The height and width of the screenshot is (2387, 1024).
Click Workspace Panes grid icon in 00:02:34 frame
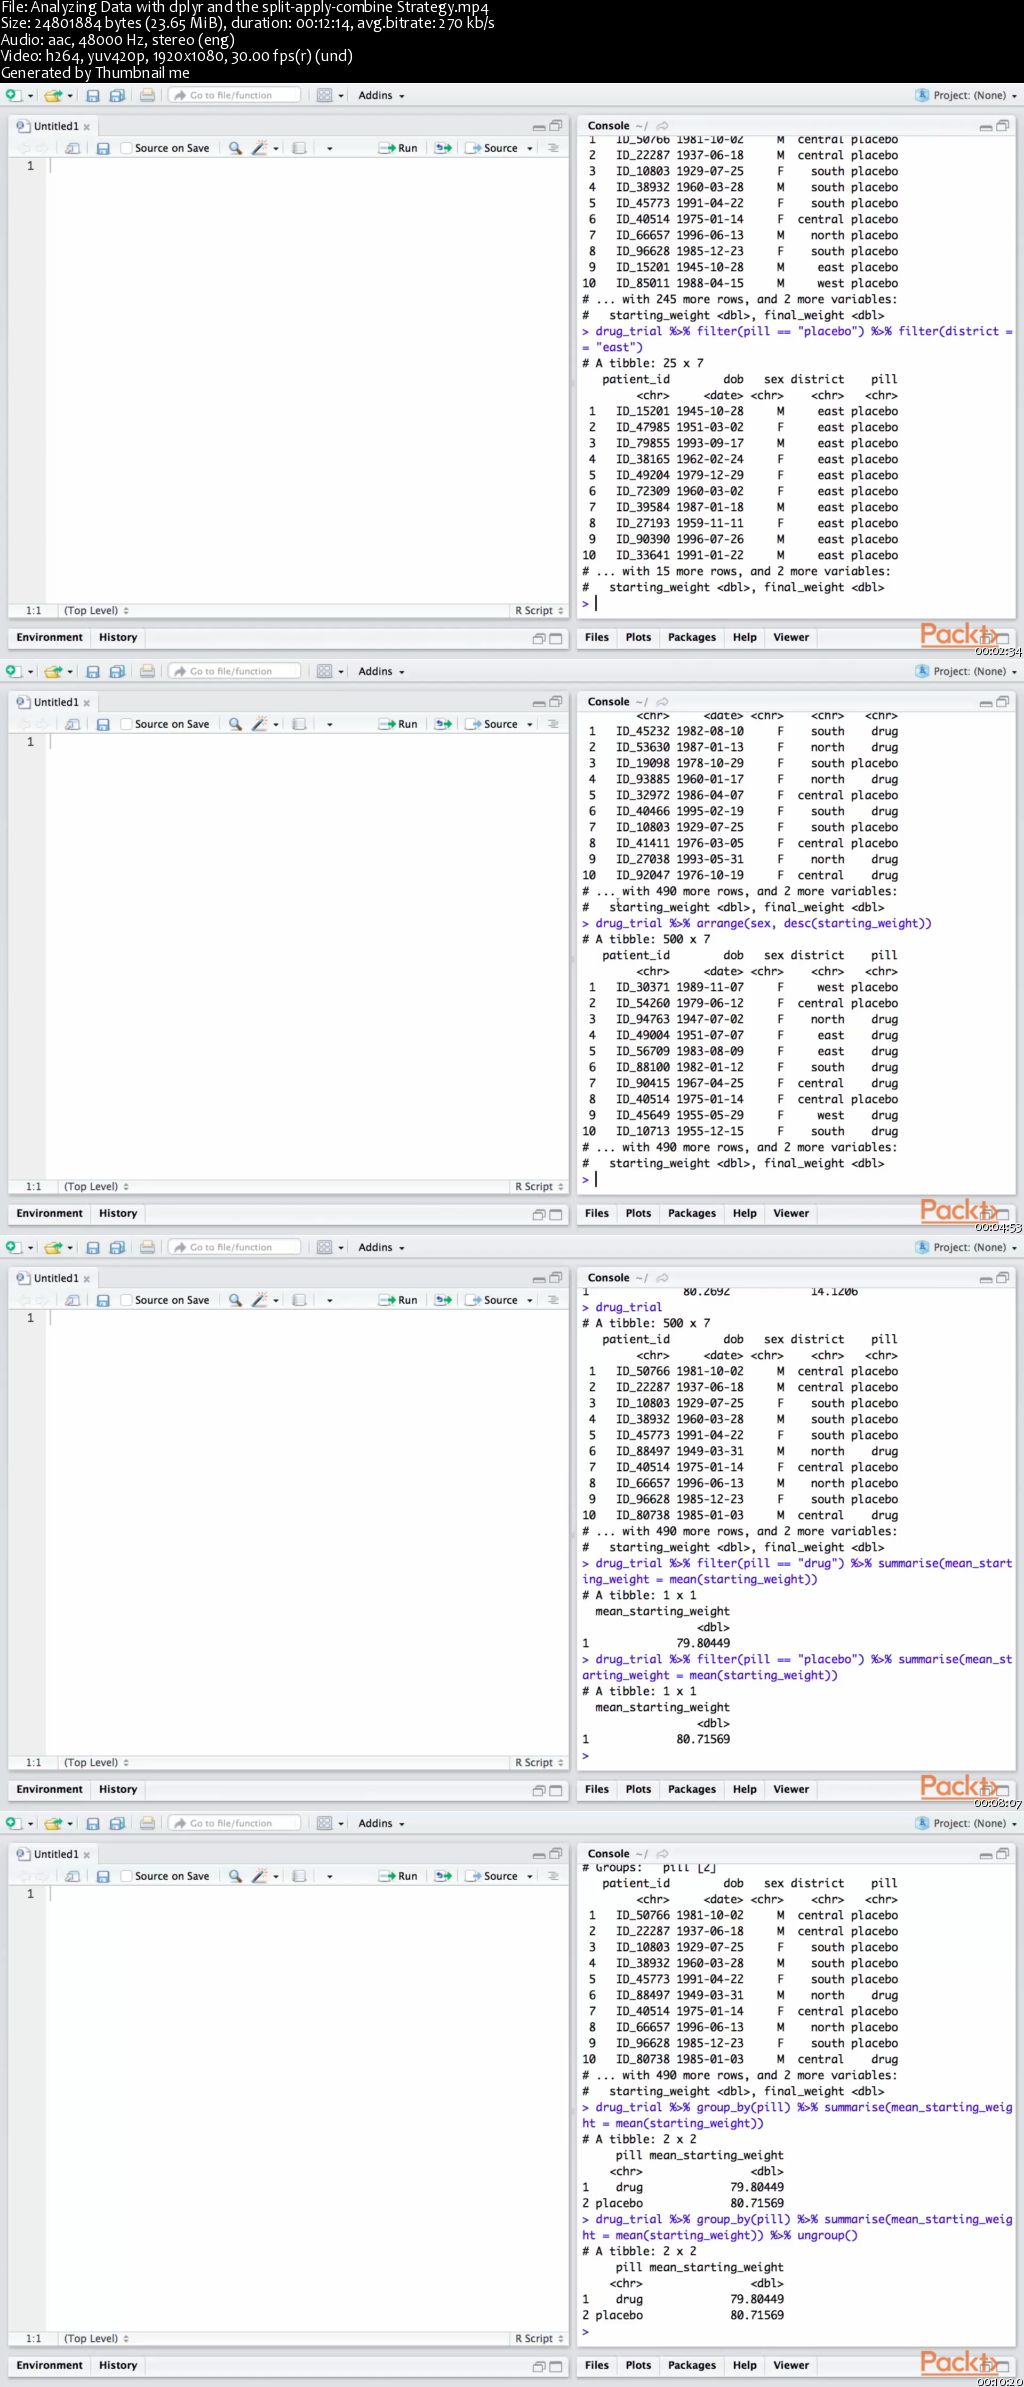[324, 96]
